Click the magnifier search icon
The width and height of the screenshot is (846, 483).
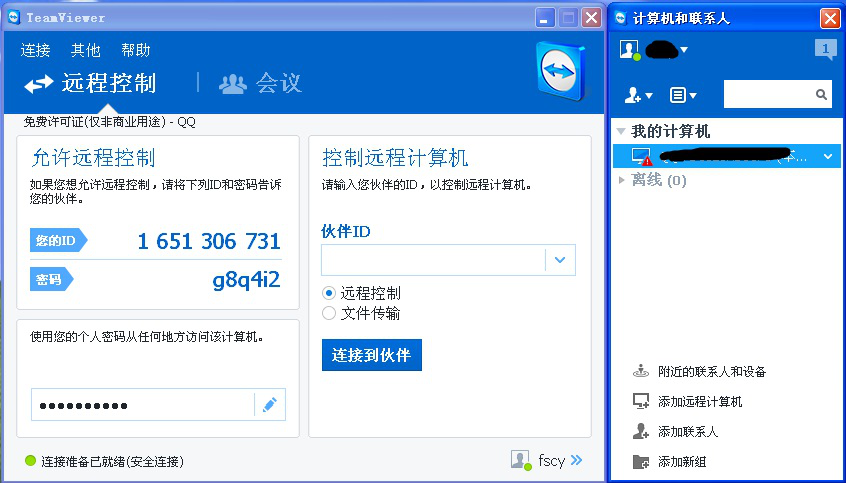click(x=821, y=94)
